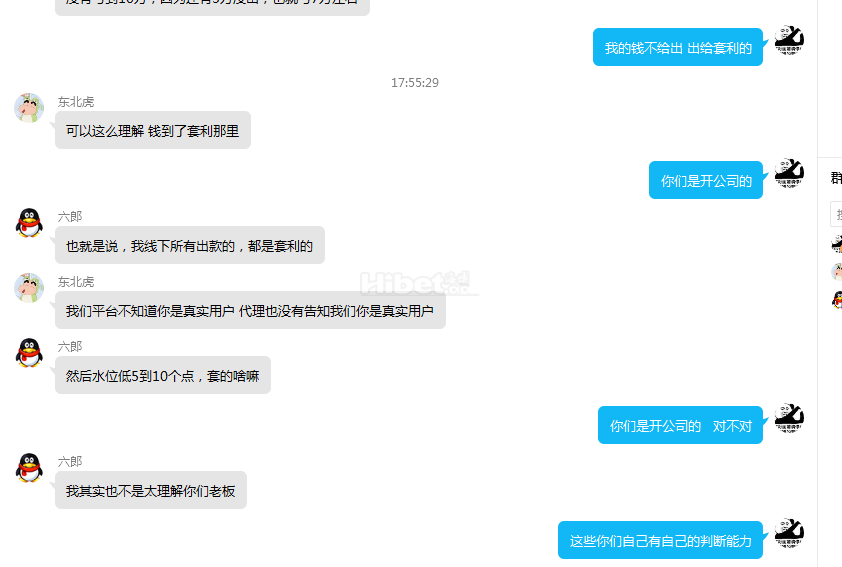Select the '我其实也不是太理解你们老板' bubble
This screenshot has height=567, width=842.
pyautogui.click(x=151, y=490)
